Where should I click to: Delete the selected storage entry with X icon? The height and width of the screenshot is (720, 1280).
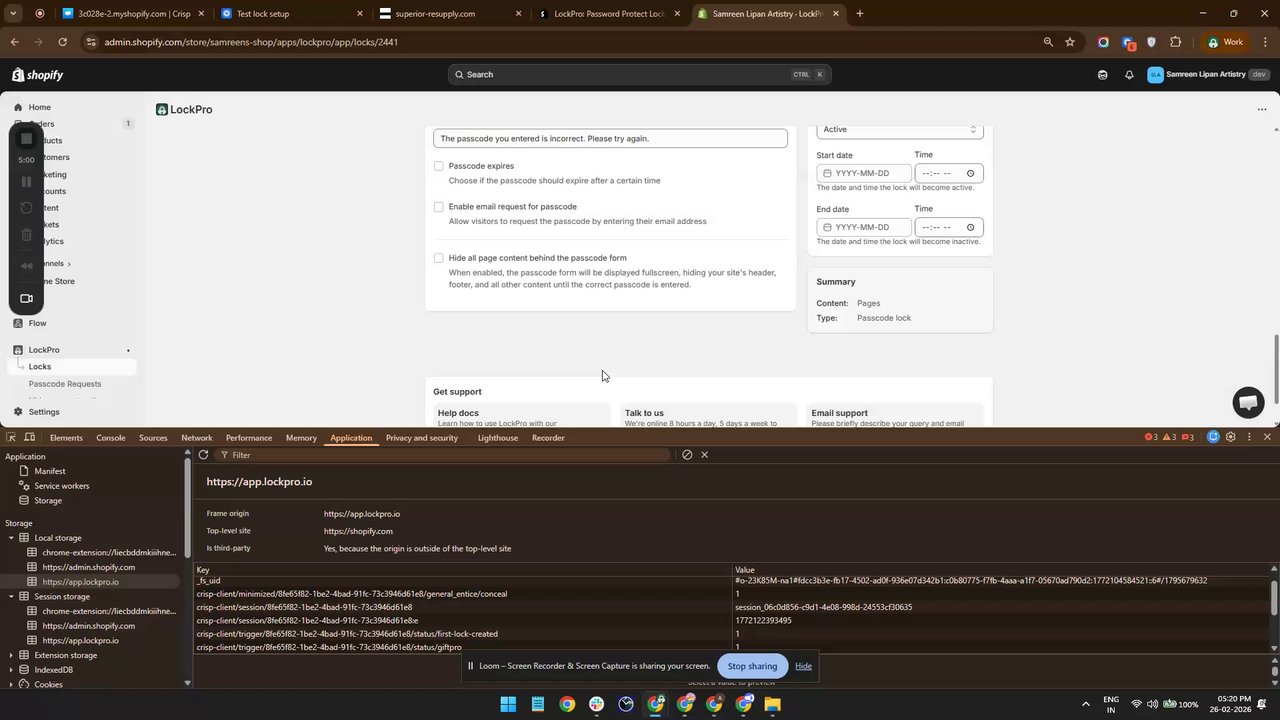(x=705, y=455)
